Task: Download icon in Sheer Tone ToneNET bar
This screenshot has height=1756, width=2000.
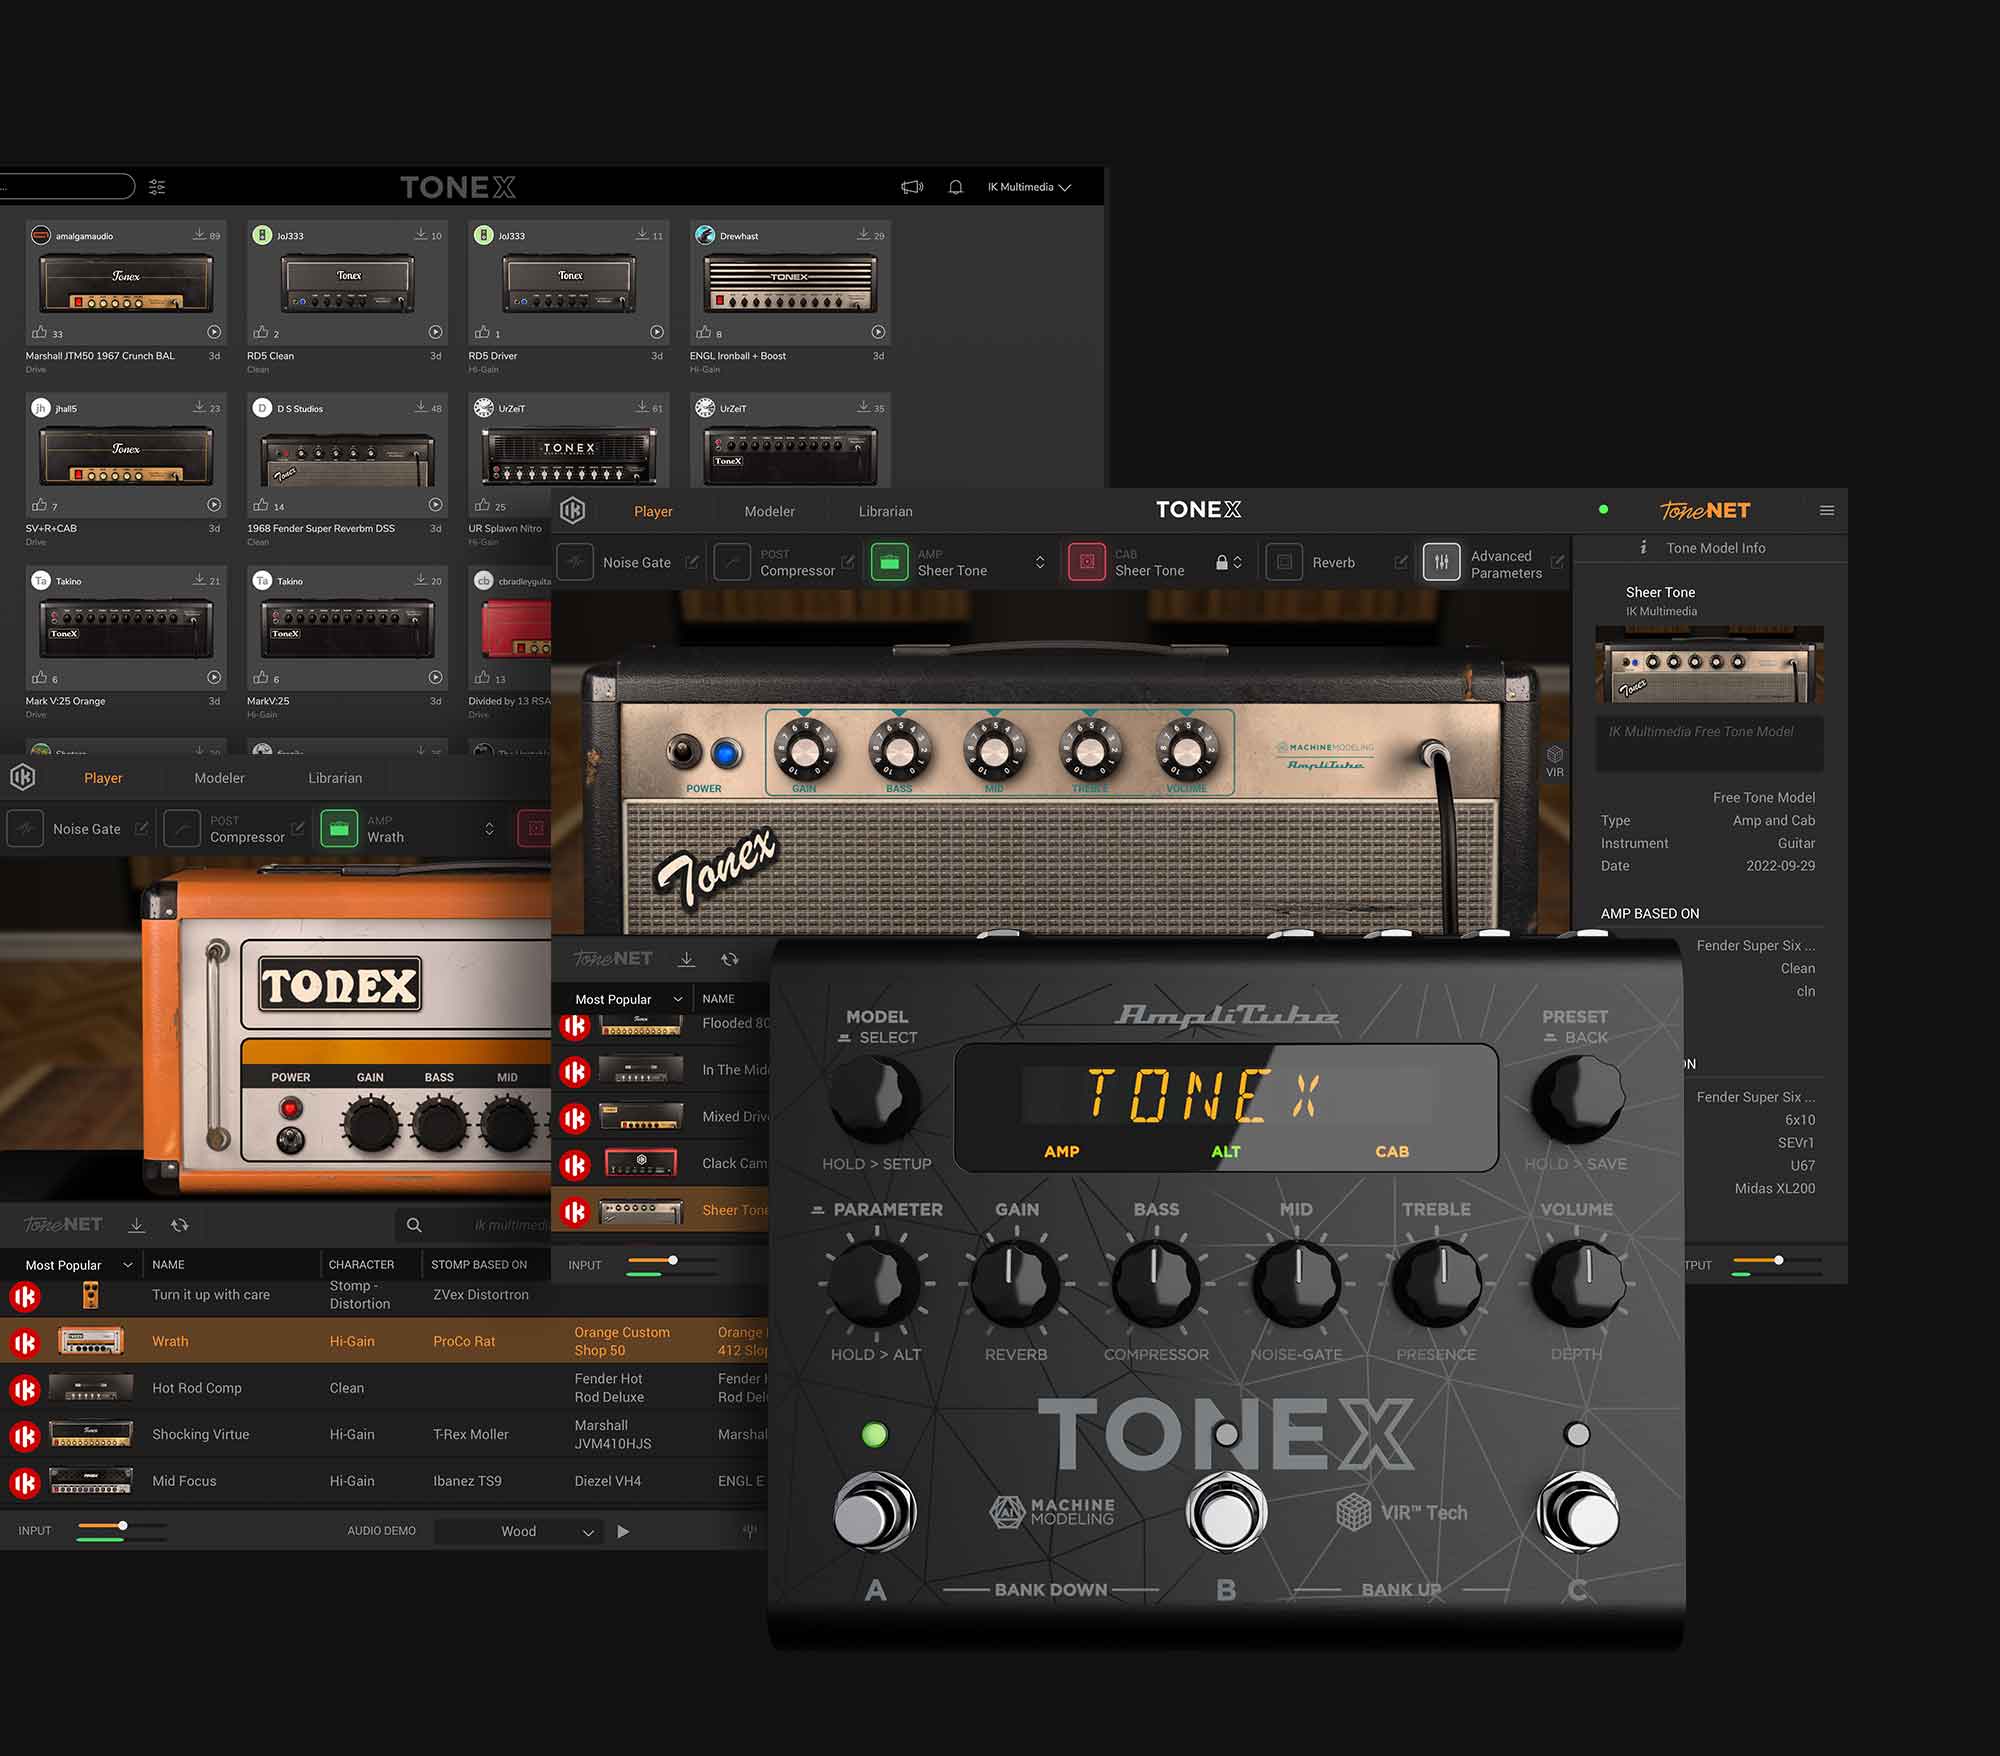Action: pos(686,959)
